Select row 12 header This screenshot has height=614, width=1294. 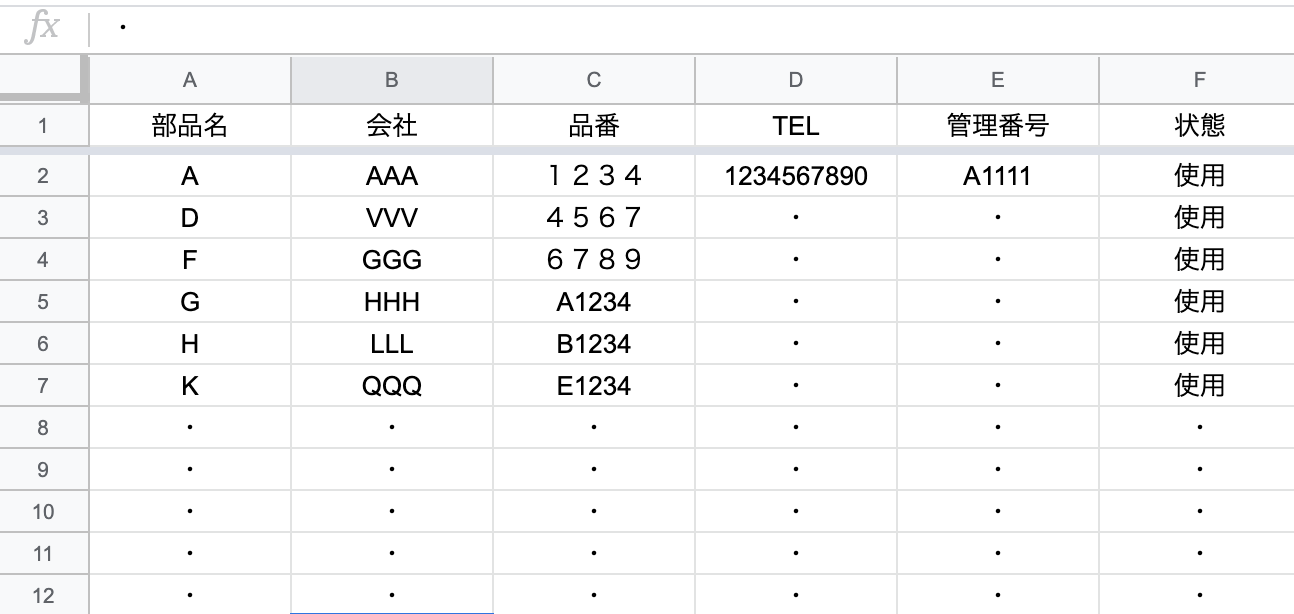pyautogui.click(x=43, y=596)
